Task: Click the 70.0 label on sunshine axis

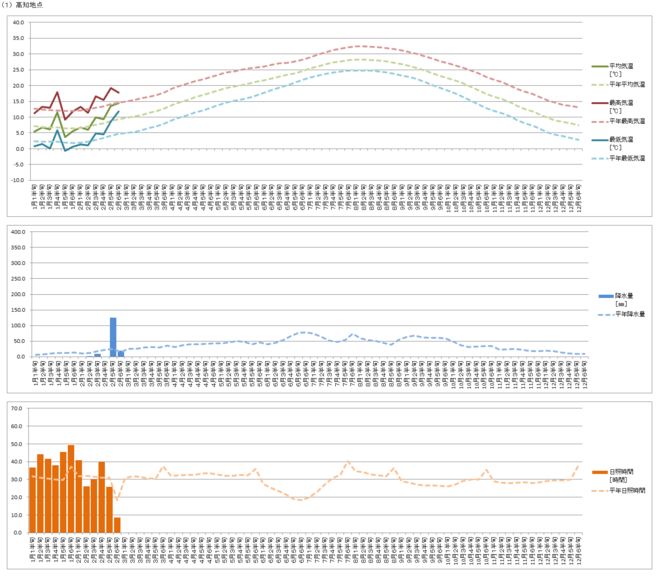Action: [x=17, y=408]
